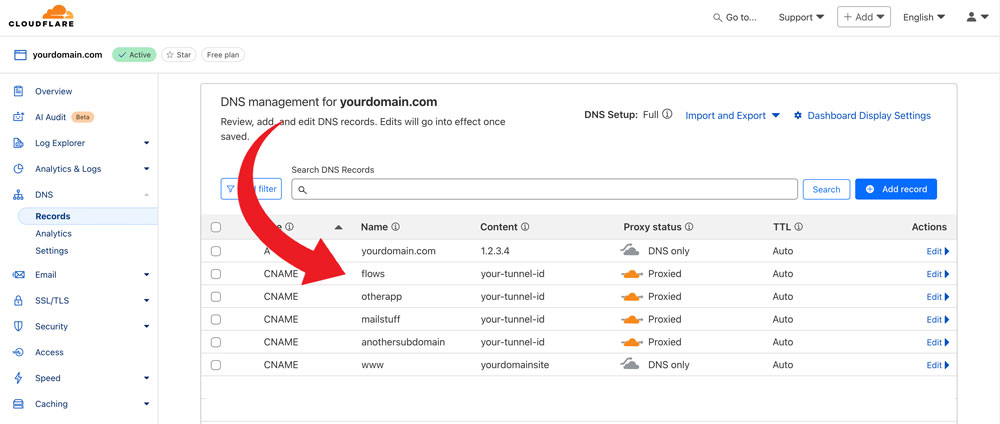Click the Search DNS Records input field

coord(544,189)
